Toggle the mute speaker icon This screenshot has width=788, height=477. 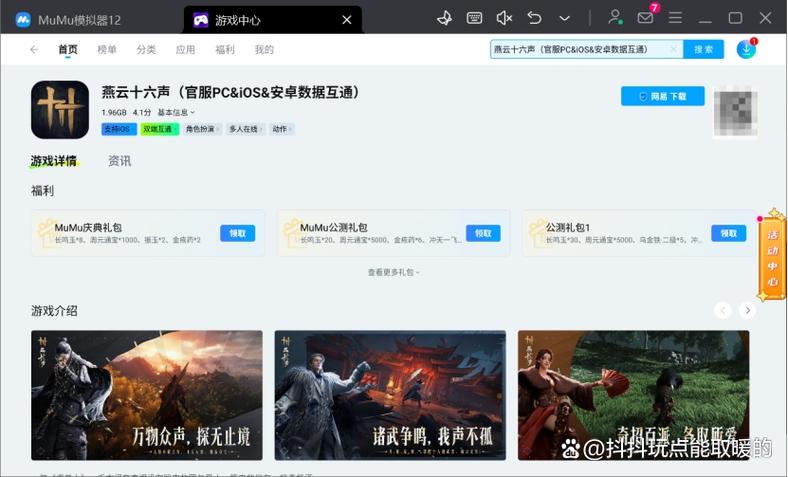504,19
